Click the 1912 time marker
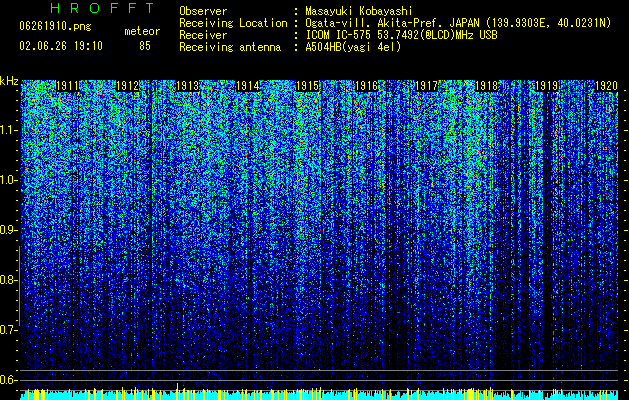The height and width of the screenshot is (400, 629). click(x=127, y=86)
